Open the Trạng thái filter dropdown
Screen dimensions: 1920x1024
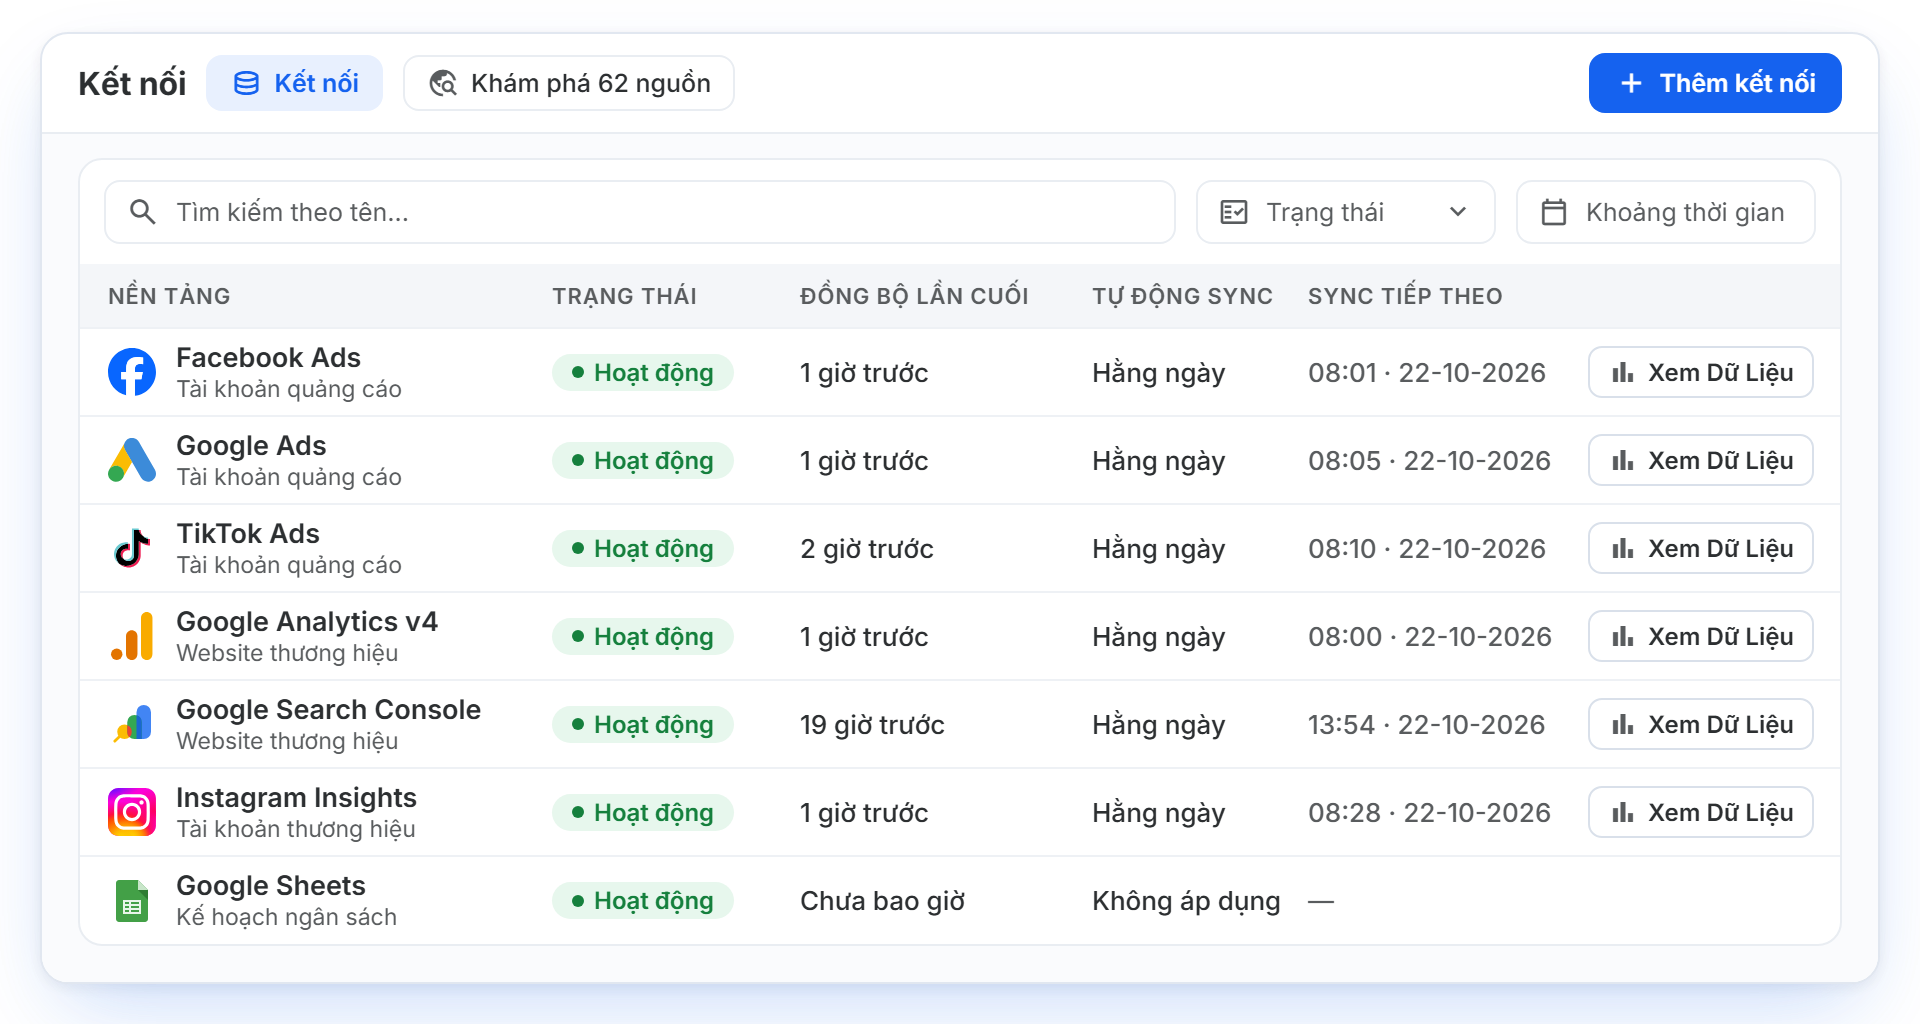tap(1345, 212)
